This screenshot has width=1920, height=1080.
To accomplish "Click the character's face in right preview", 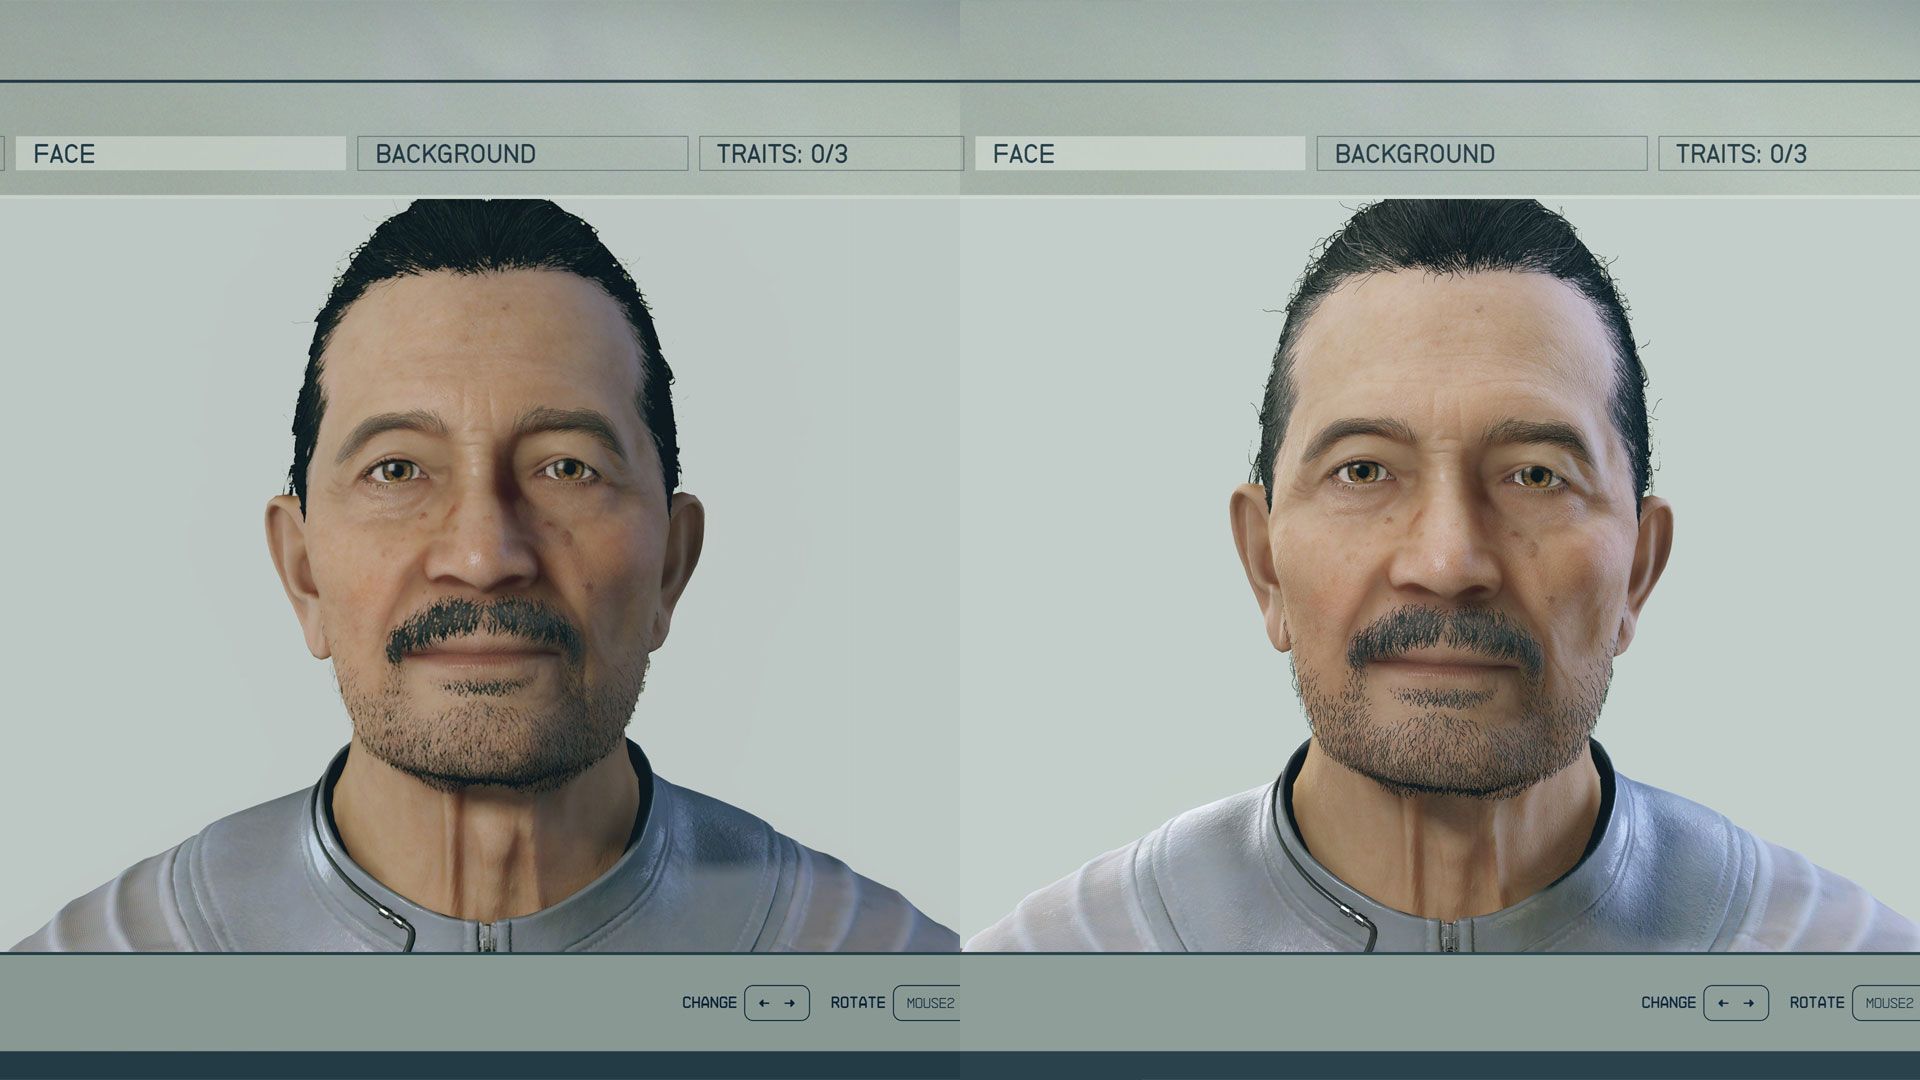I will 1450,530.
